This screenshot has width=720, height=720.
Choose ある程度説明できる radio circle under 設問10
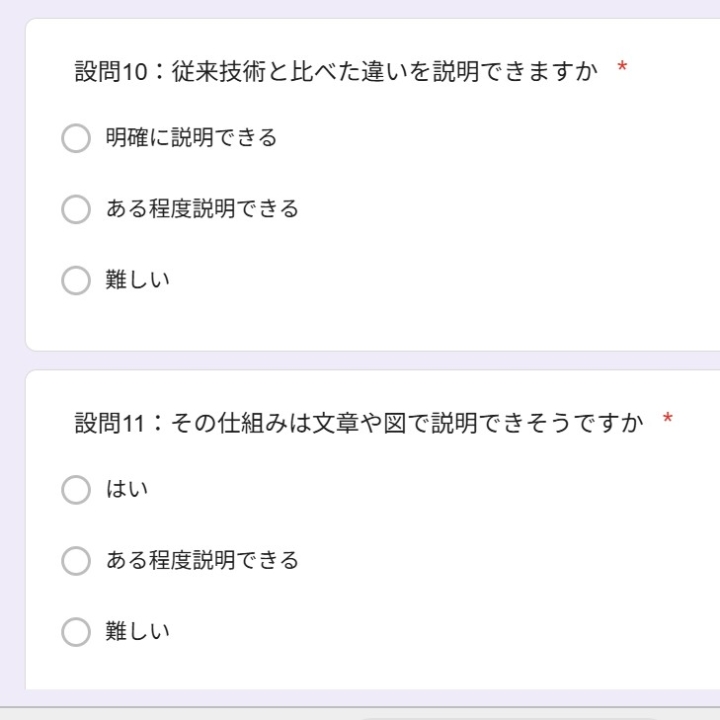(x=76, y=209)
